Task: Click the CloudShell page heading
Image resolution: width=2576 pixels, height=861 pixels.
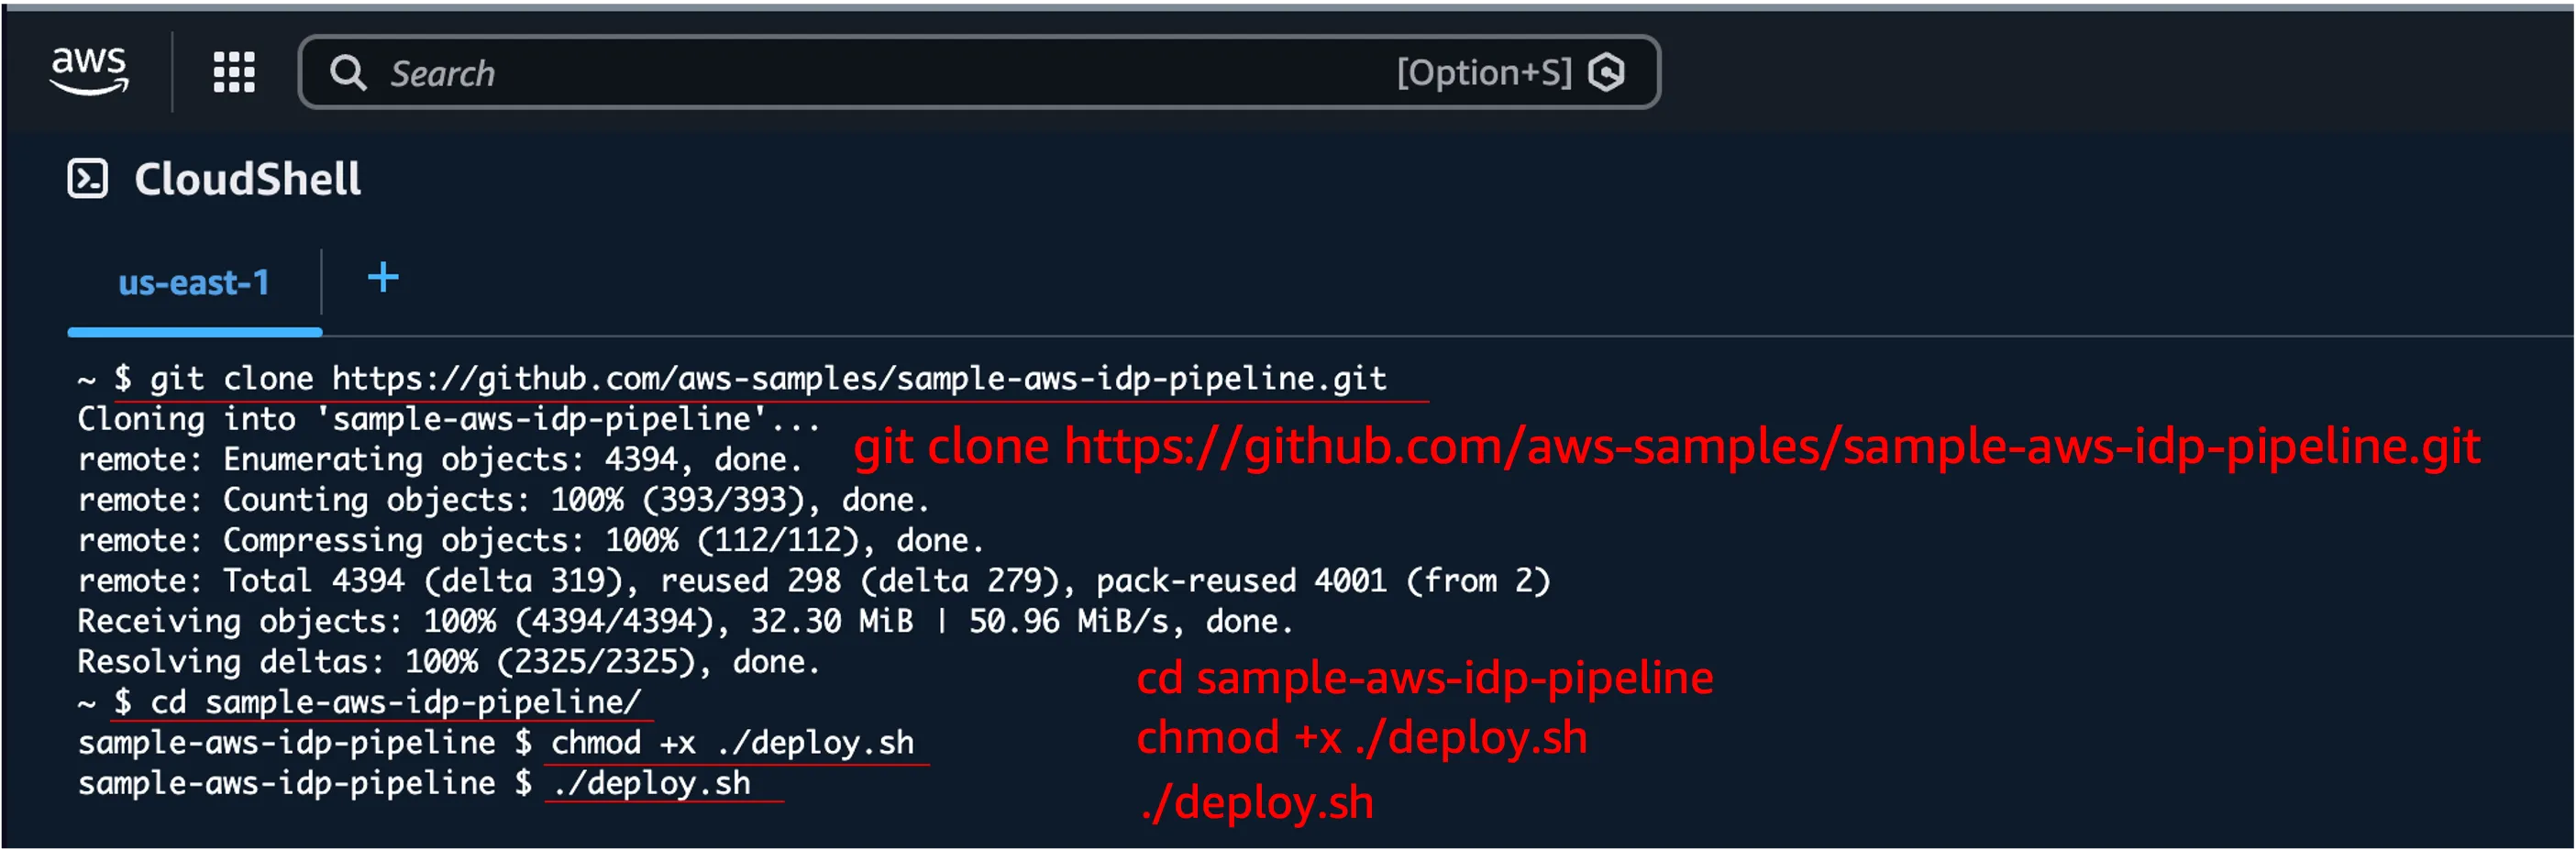Action: pyautogui.click(x=247, y=179)
